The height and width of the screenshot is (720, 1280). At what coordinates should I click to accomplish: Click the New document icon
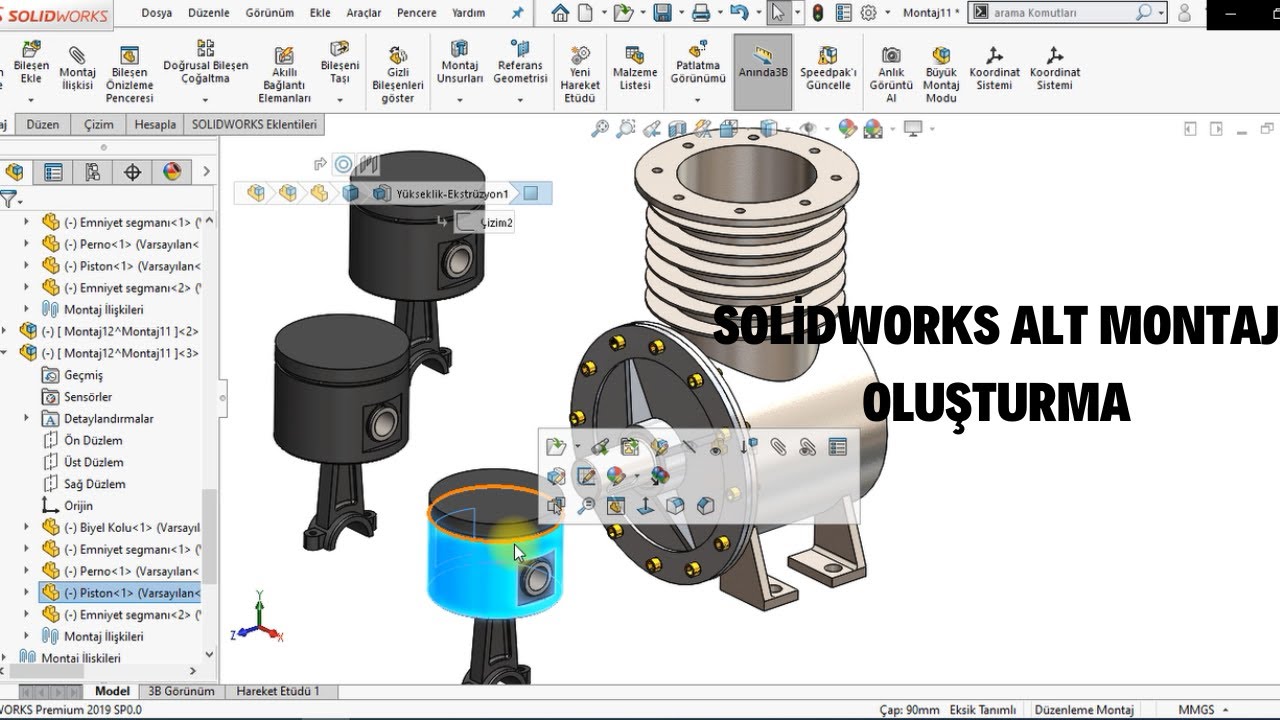coord(585,13)
